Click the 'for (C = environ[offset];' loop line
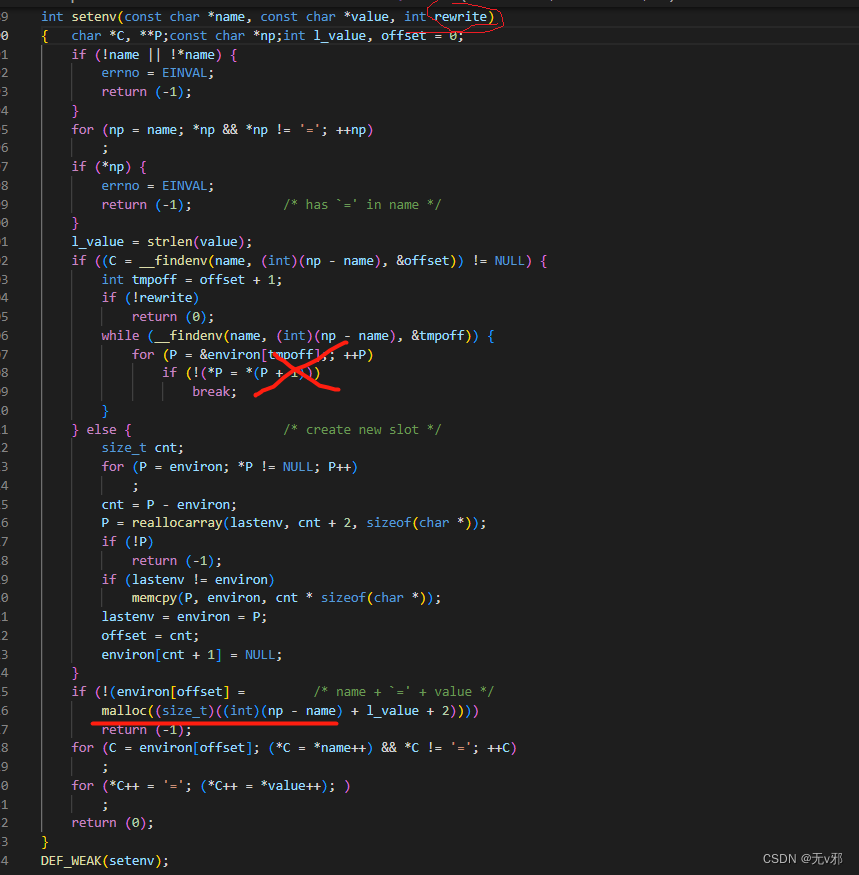Screen dimensions: 859x875 (x=294, y=748)
